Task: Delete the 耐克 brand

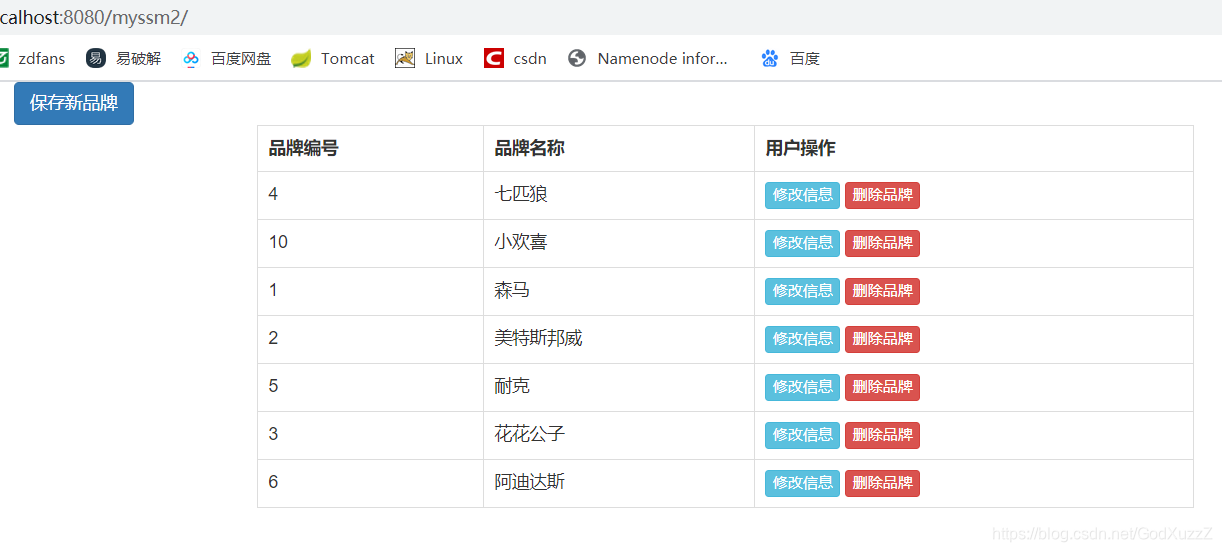Action: [x=882, y=387]
